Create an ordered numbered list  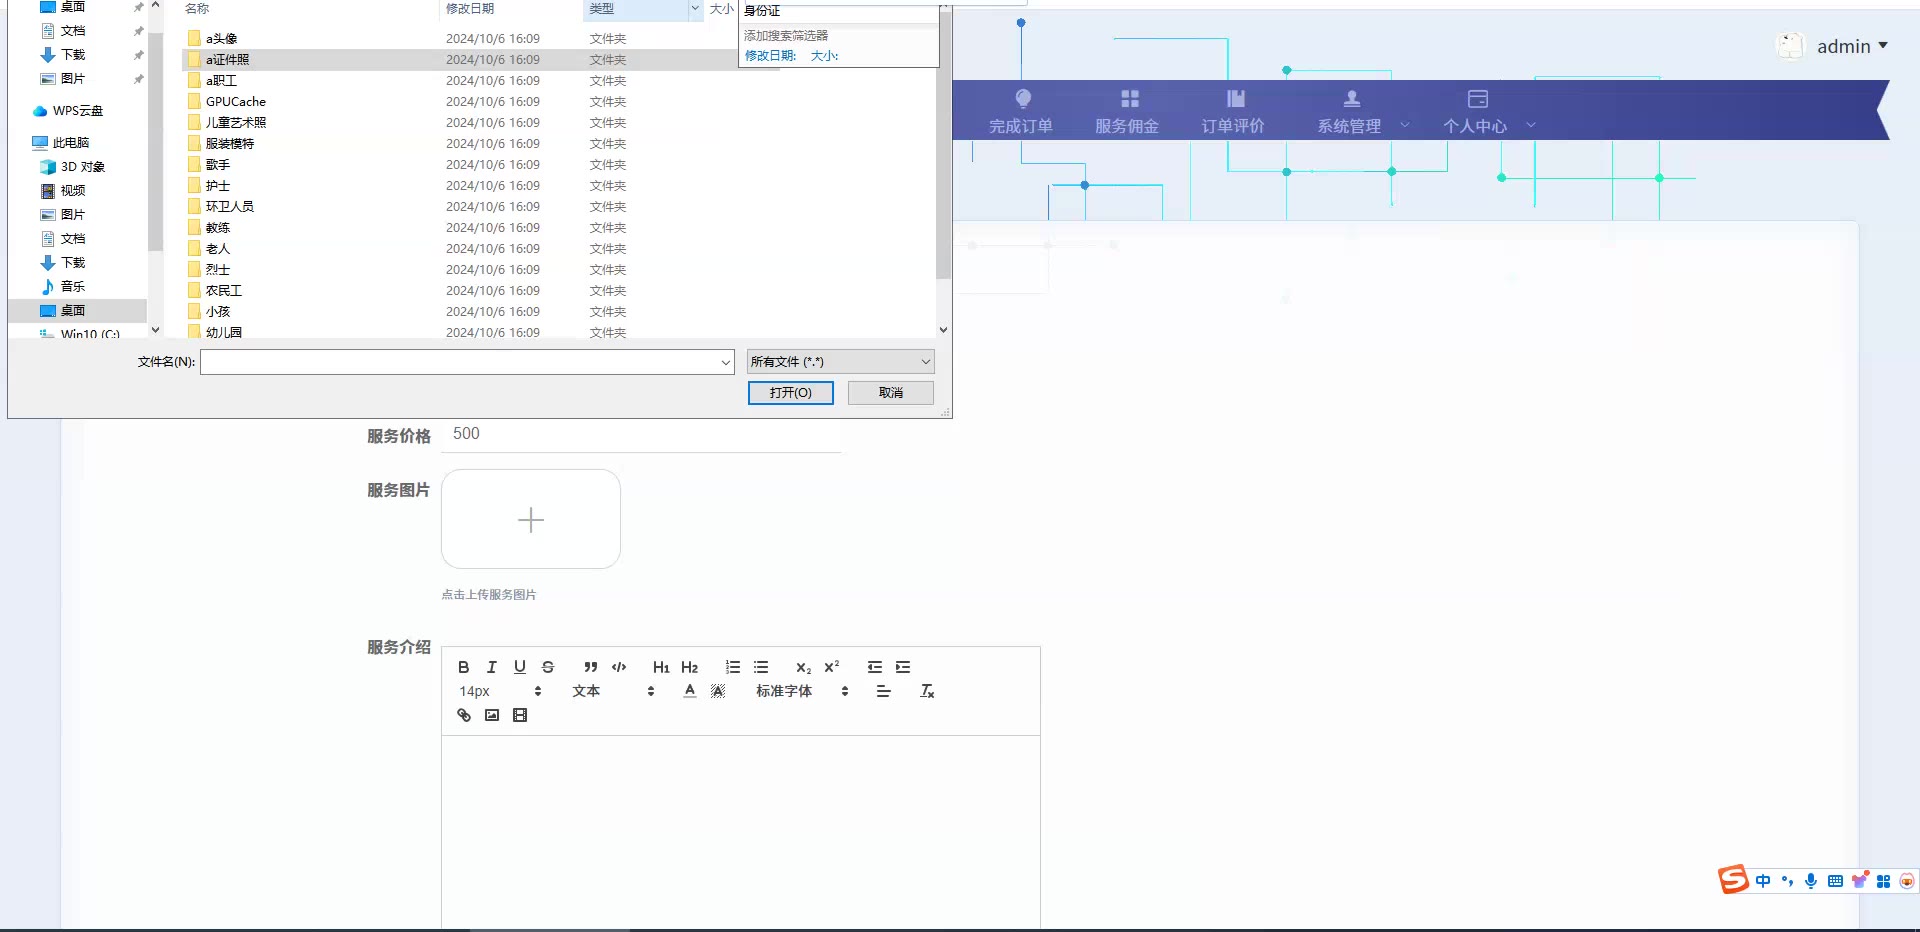coord(733,667)
